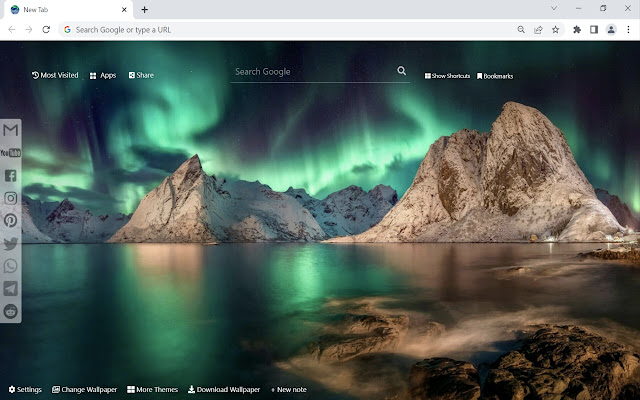Image resolution: width=640 pixels, height=400 pixels.
Task: Toggle the browser side panel
Action: click(x=594, y=29)
